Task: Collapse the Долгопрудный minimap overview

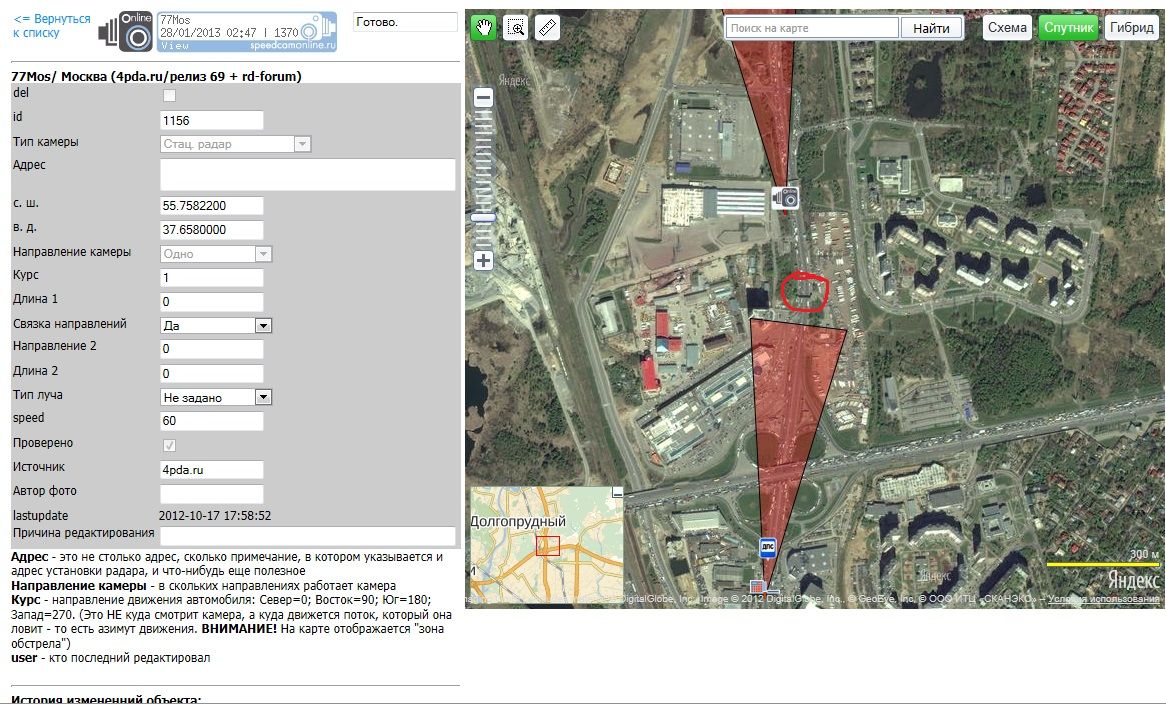Action: pos(616,492)
